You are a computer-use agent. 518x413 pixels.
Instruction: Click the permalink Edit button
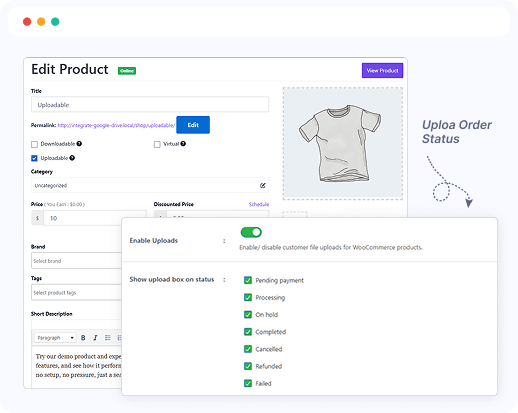tap(193, 125)
